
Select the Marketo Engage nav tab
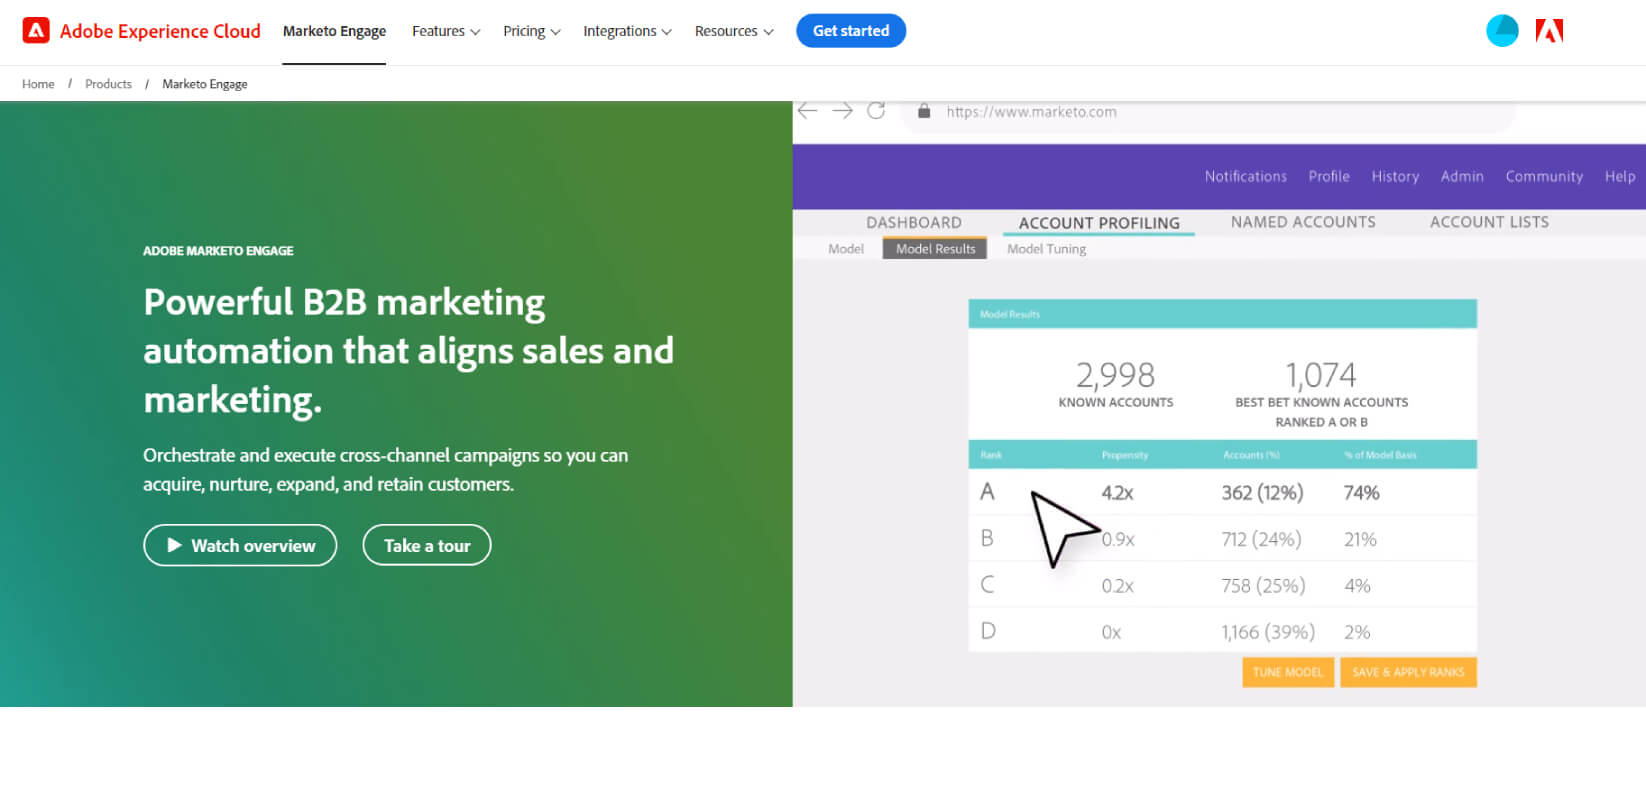coord(334,31)
